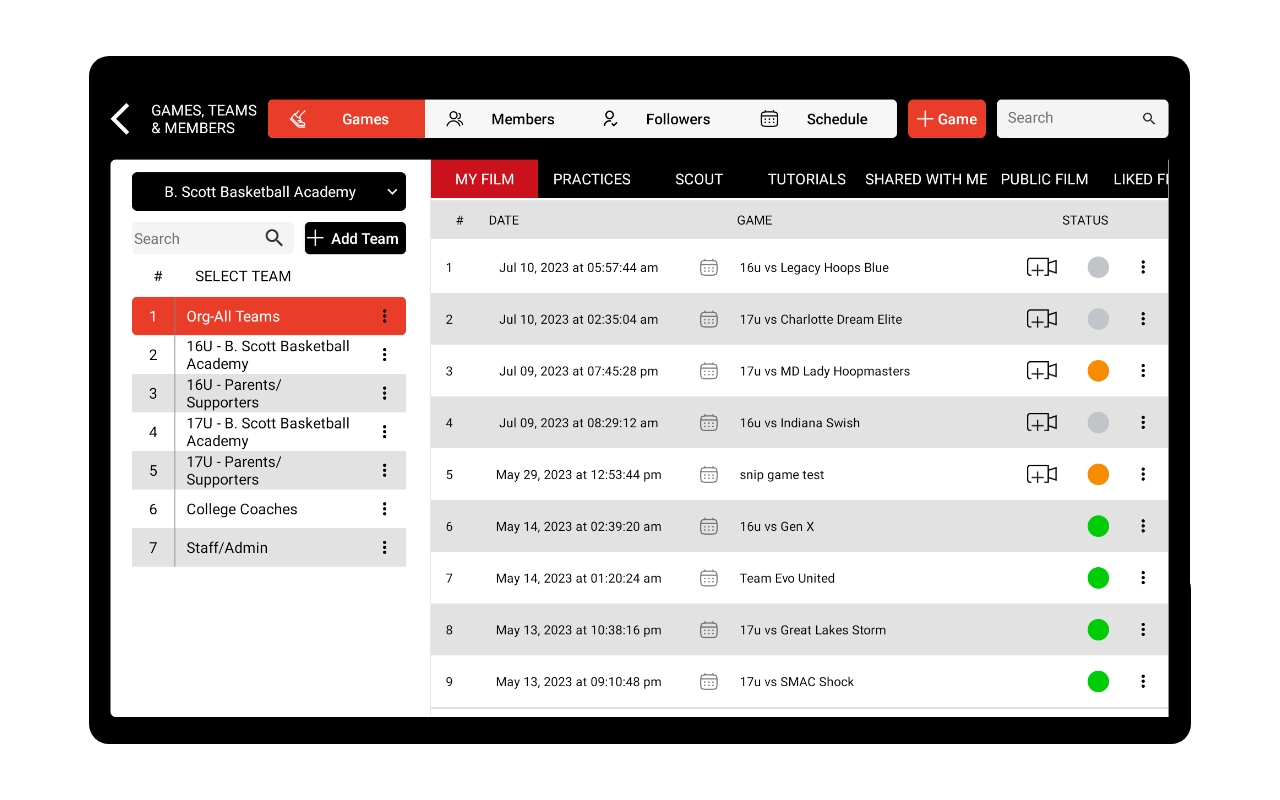Screen dimensions: 1280x800
Task: Open the TUTORIALS tab
Action: click(x=807, y=179)
